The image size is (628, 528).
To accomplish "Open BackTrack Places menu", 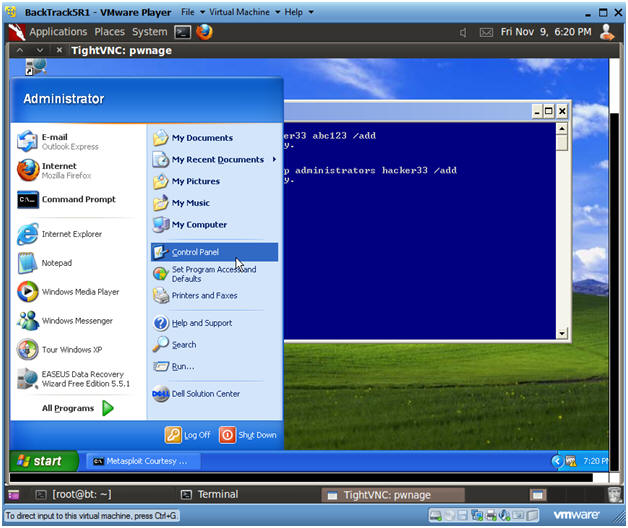I will pyautogui.click(x=110, y=32).
